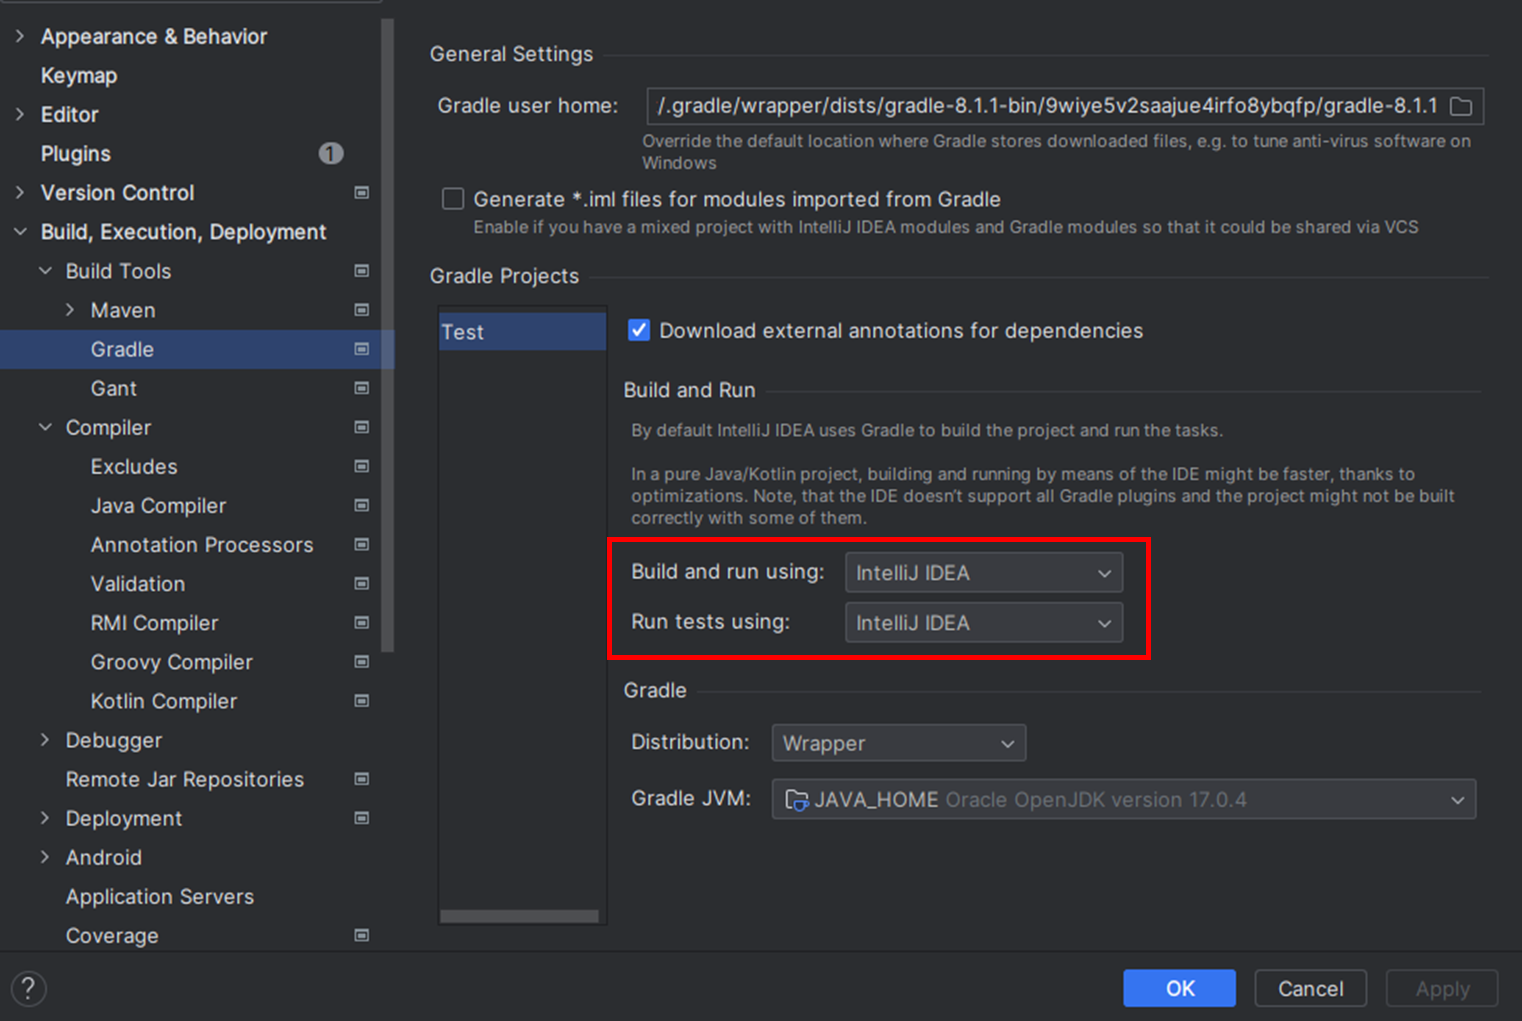The height and width of the screenshot is (1021, 1522).
Task: Click project-level settings icon next to Compiler
Action: (x=362, y=427)
